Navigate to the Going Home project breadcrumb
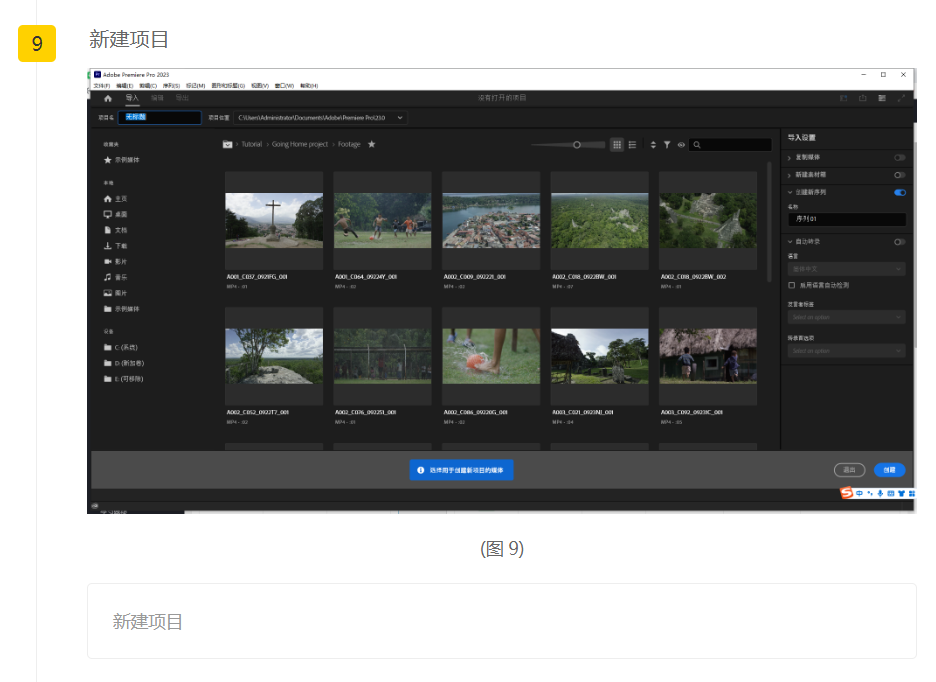 coord(300,145)
